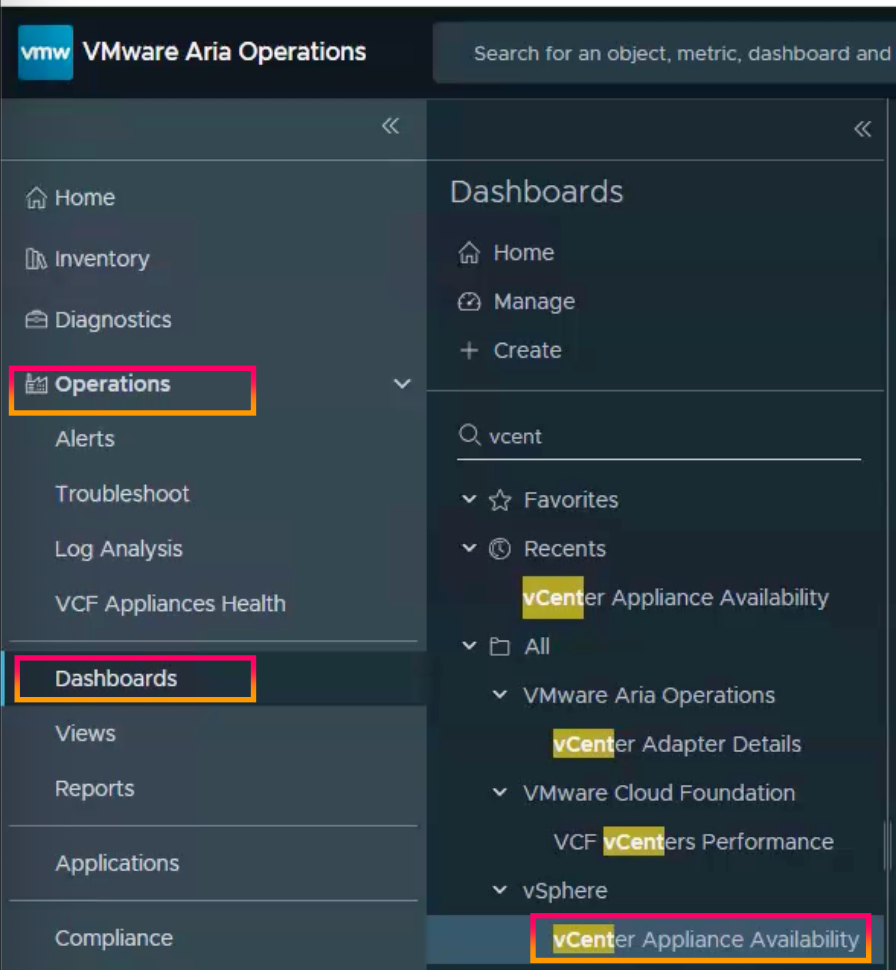This screenshot has width=896, height=970.
Task: Select the Favorites tree label
Action: point(571,500)
